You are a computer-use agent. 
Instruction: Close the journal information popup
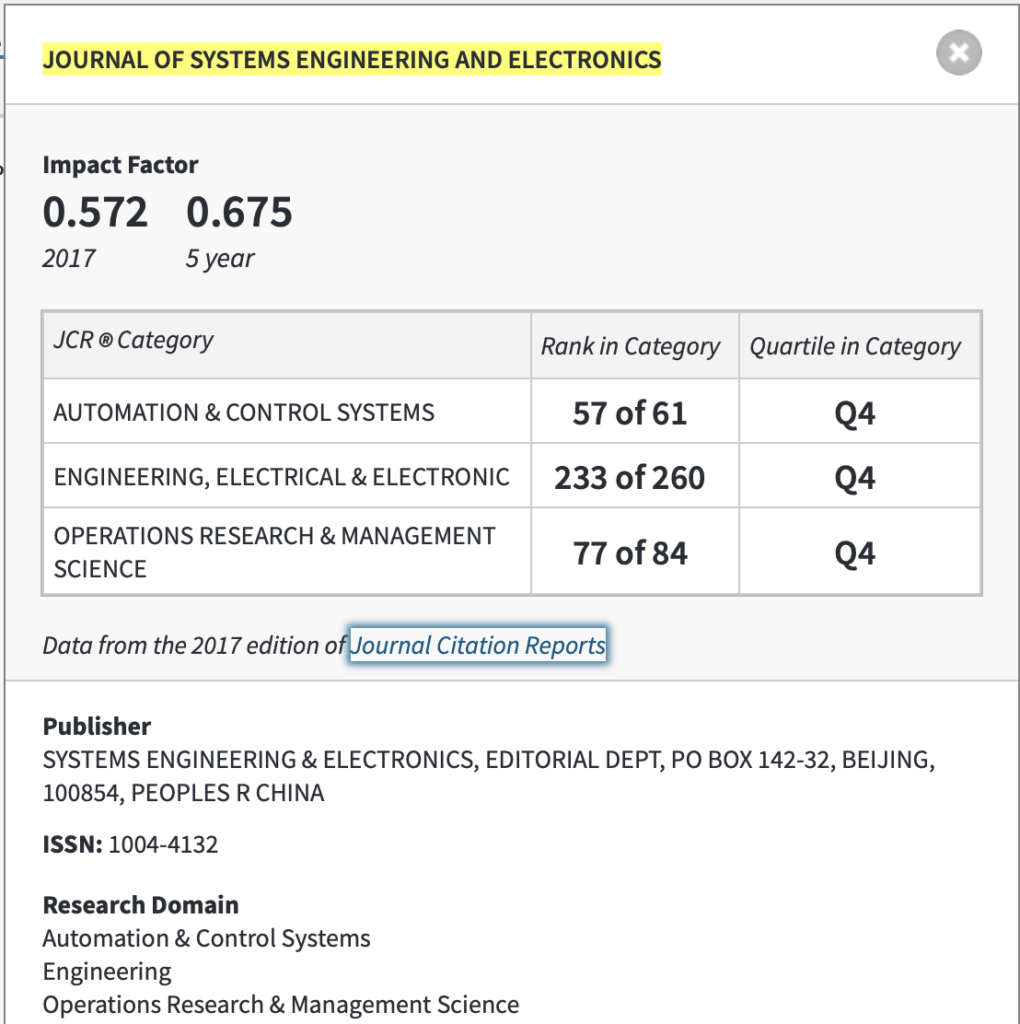(958, 53)
